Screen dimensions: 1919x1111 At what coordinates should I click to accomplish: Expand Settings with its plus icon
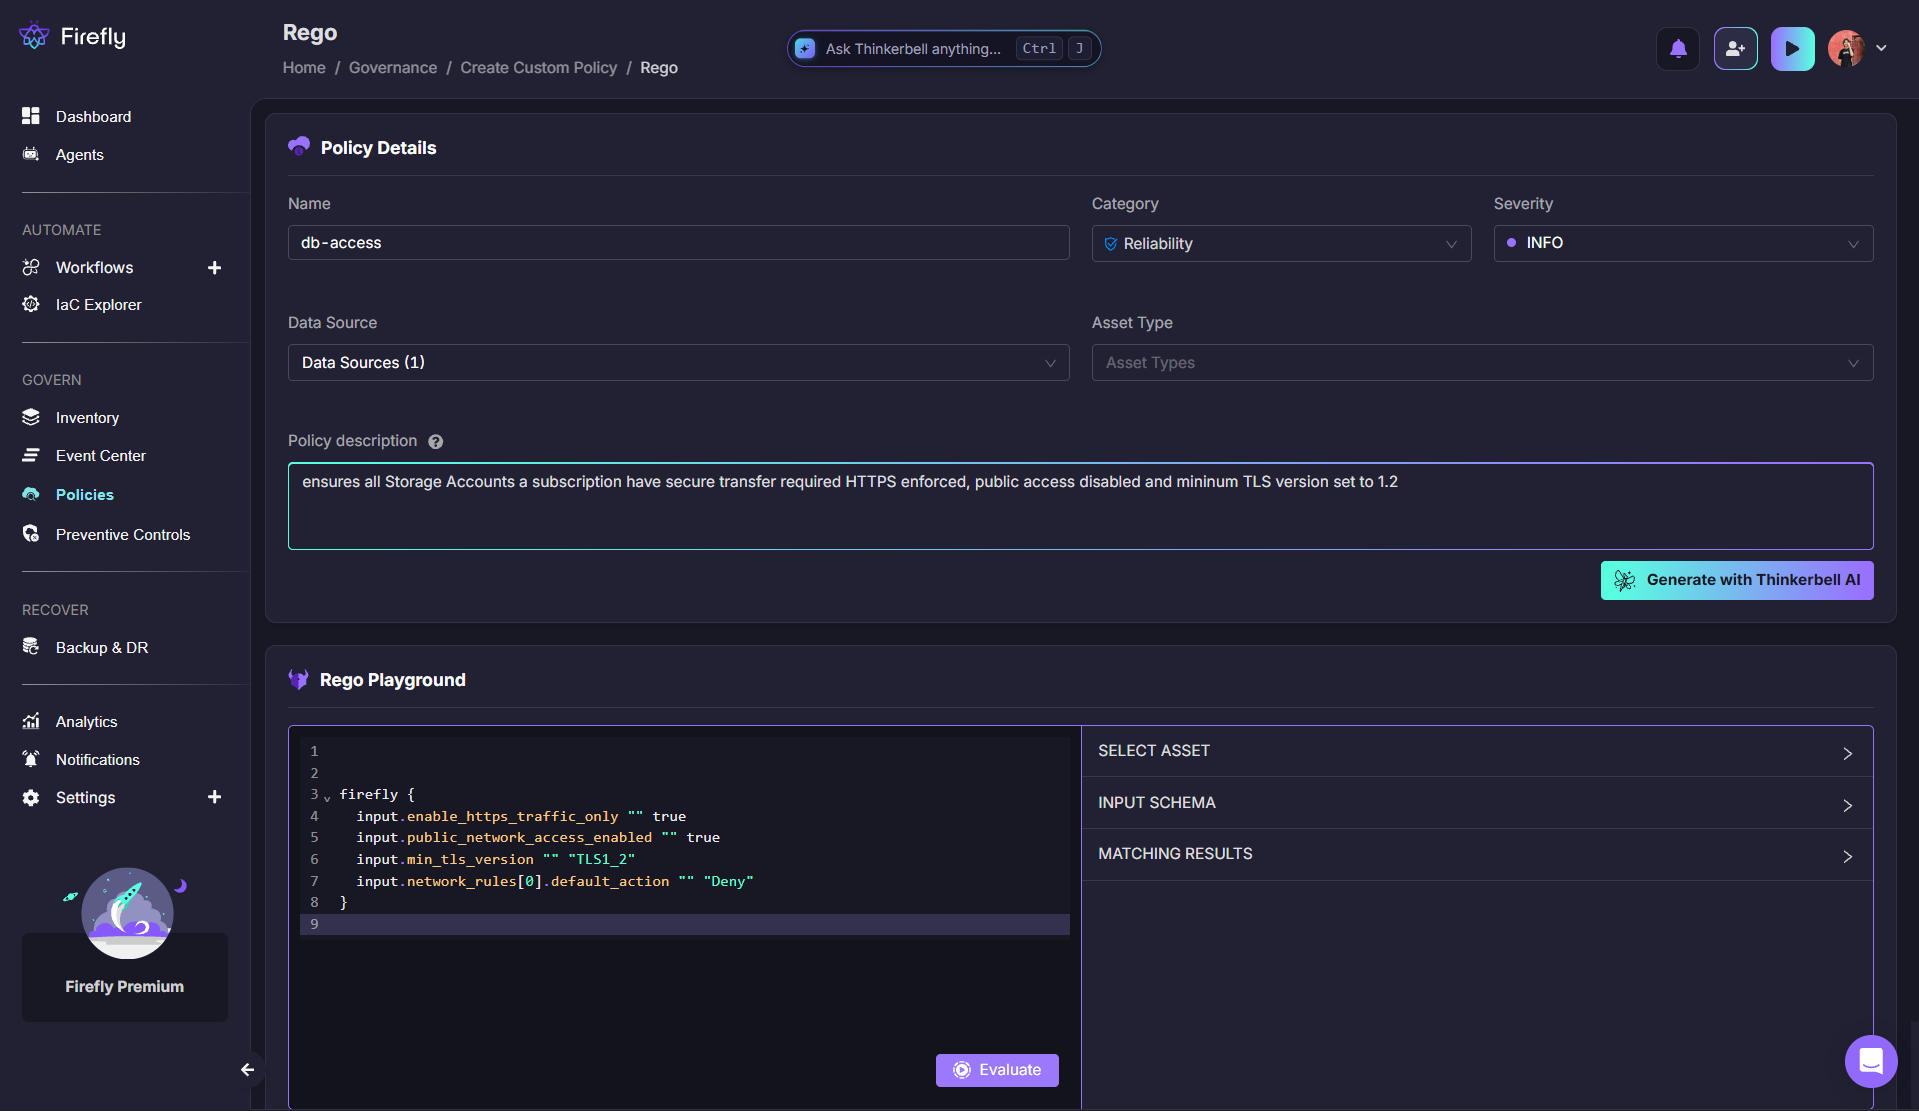pos(214,797)
